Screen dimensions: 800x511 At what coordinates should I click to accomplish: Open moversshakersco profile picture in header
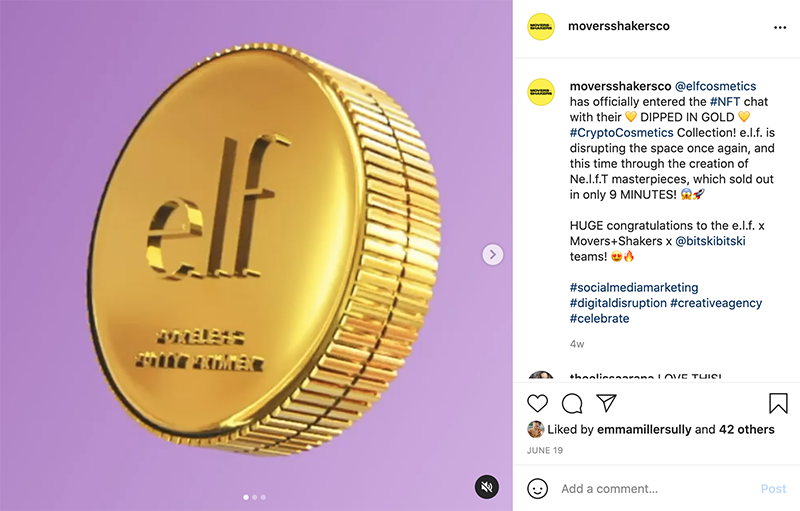(541, 27)
